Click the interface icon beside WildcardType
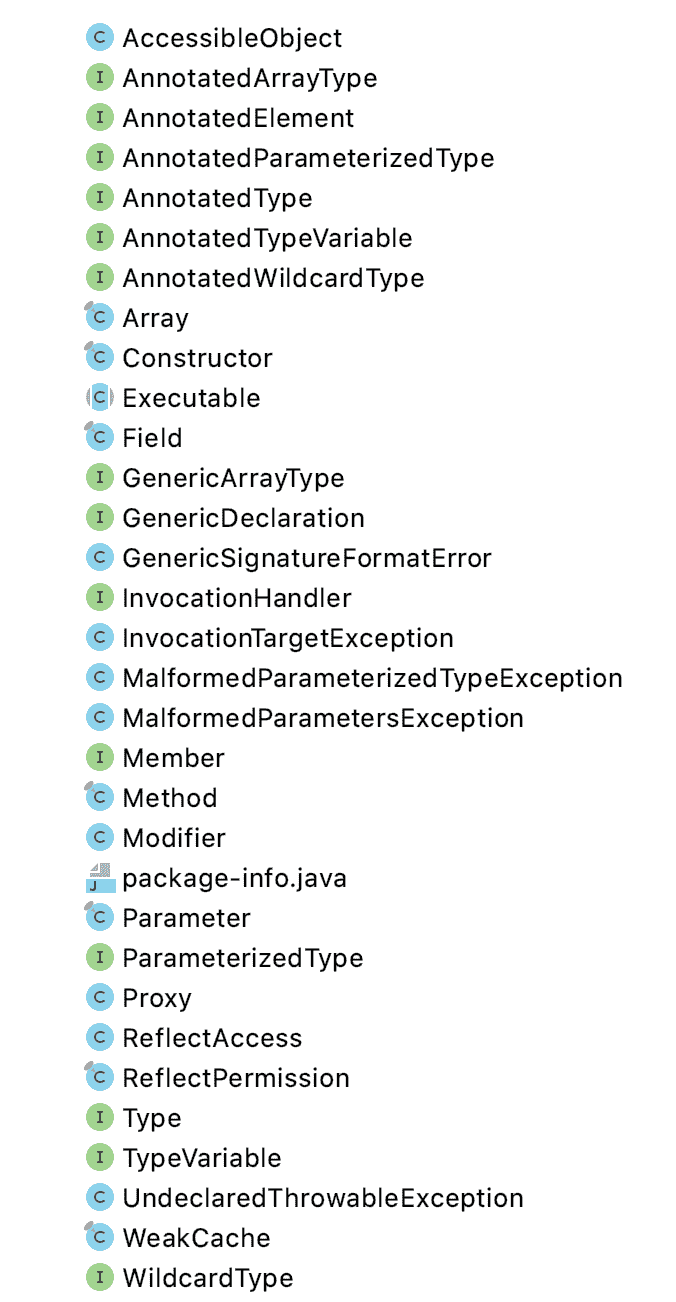676x1302 pixels. tap(98, 1278)
